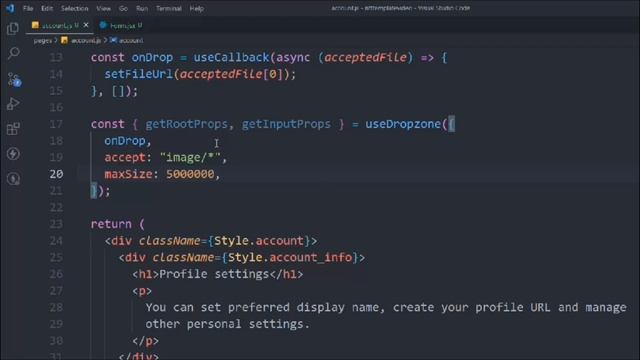This screenshot has height=360, width=640.
Task: Click the pages breadcrumb segment
Action: (42, 41)
